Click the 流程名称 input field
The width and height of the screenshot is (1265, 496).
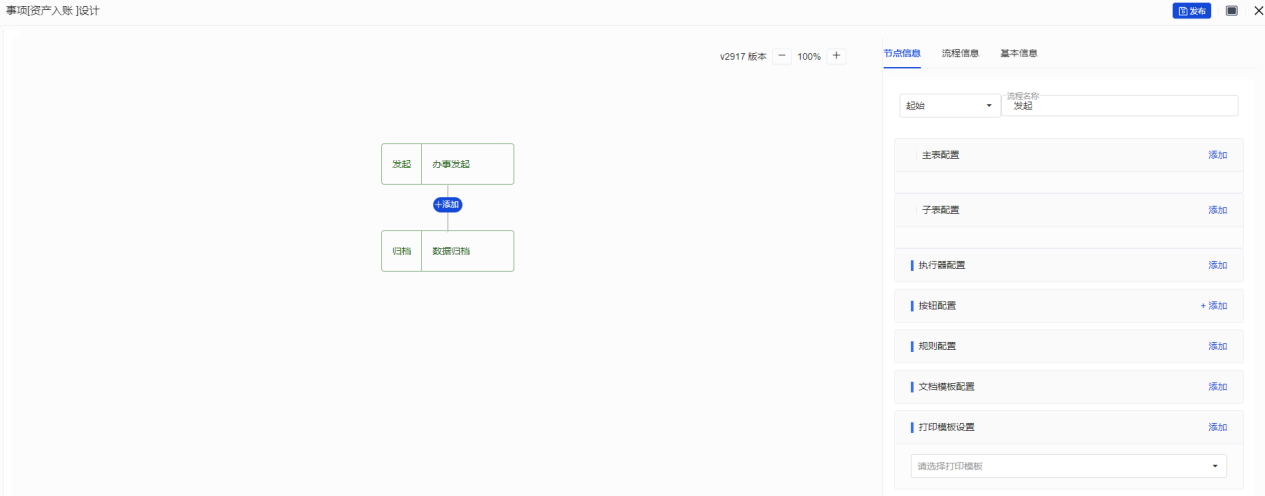click(x=1120, y=106)
